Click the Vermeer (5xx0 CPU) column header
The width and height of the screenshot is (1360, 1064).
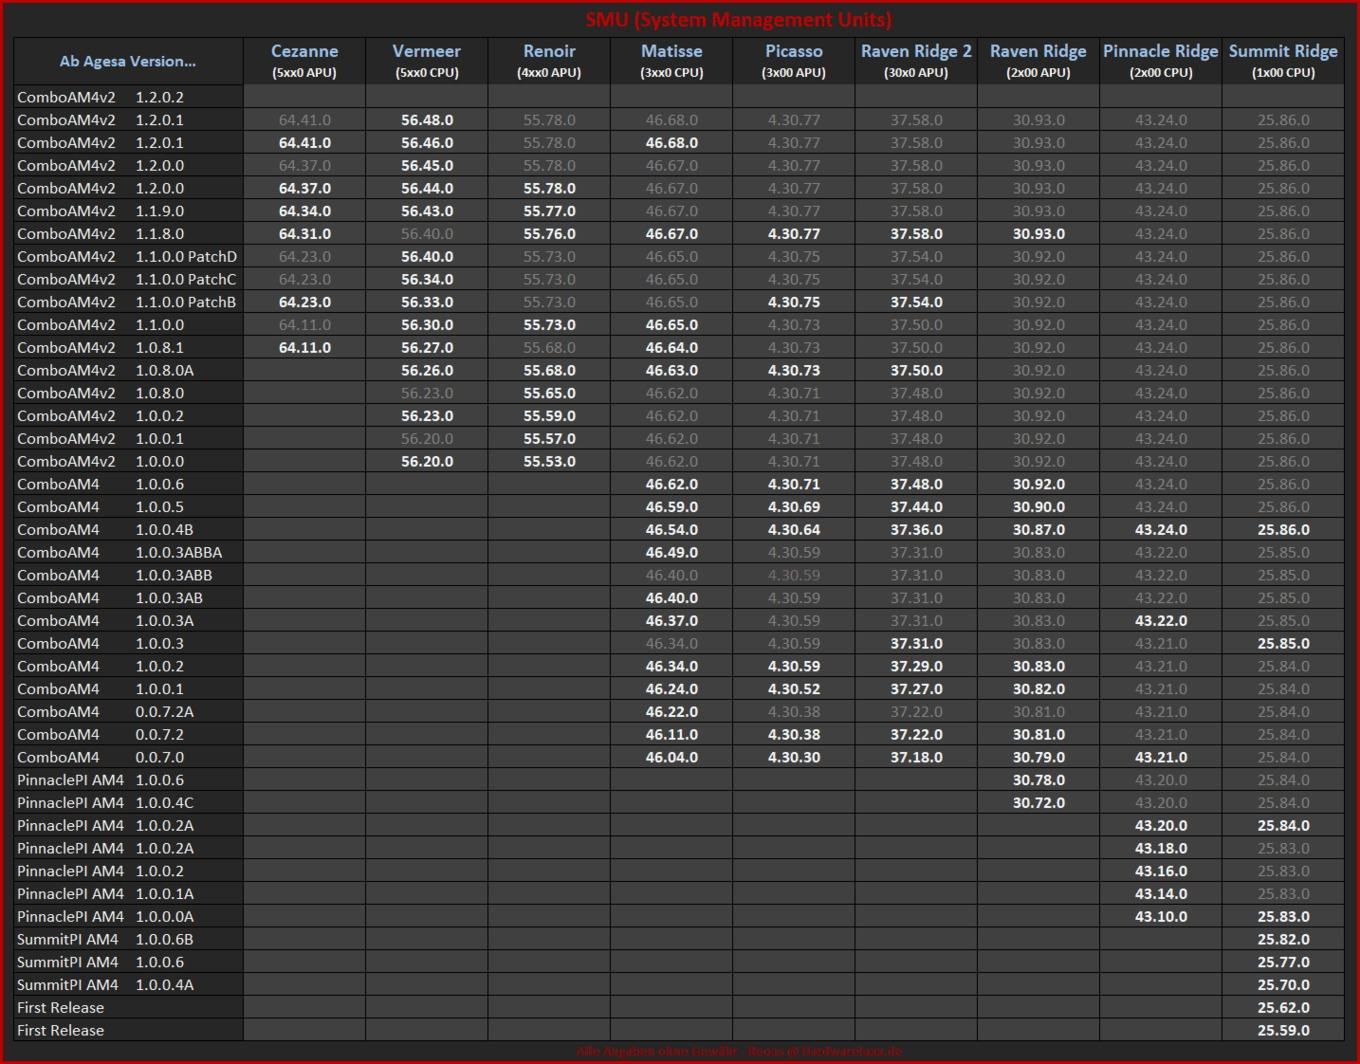[427, 61]
